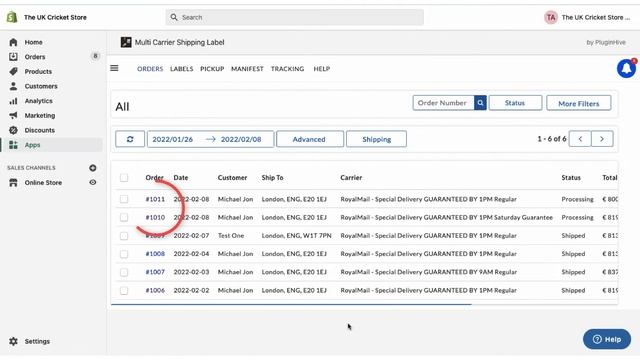The image size is (640, 360).
Task: Switch to the LABELS tab
Action: [x=182, y=69]
